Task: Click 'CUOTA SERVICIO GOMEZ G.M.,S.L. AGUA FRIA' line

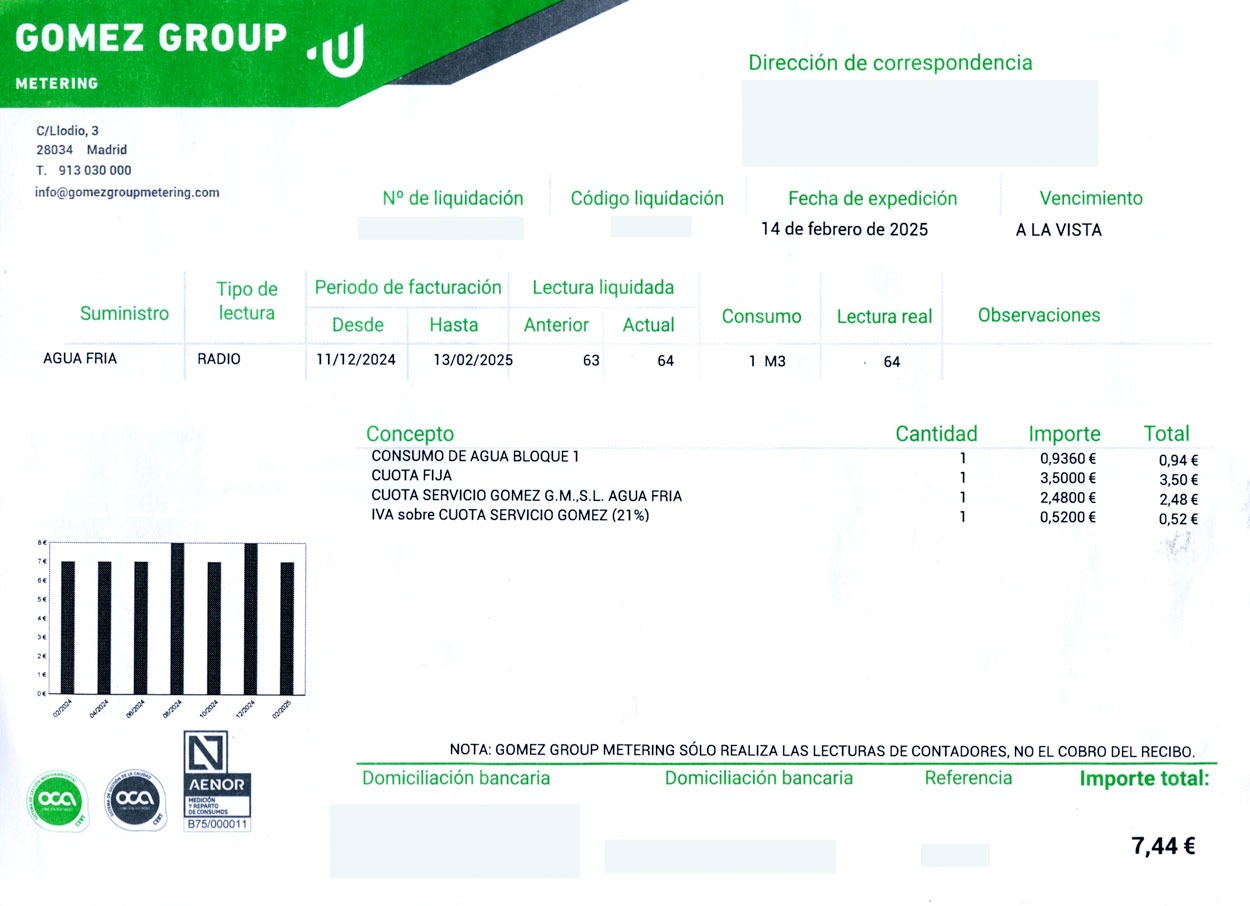Action: coord(526,496)
